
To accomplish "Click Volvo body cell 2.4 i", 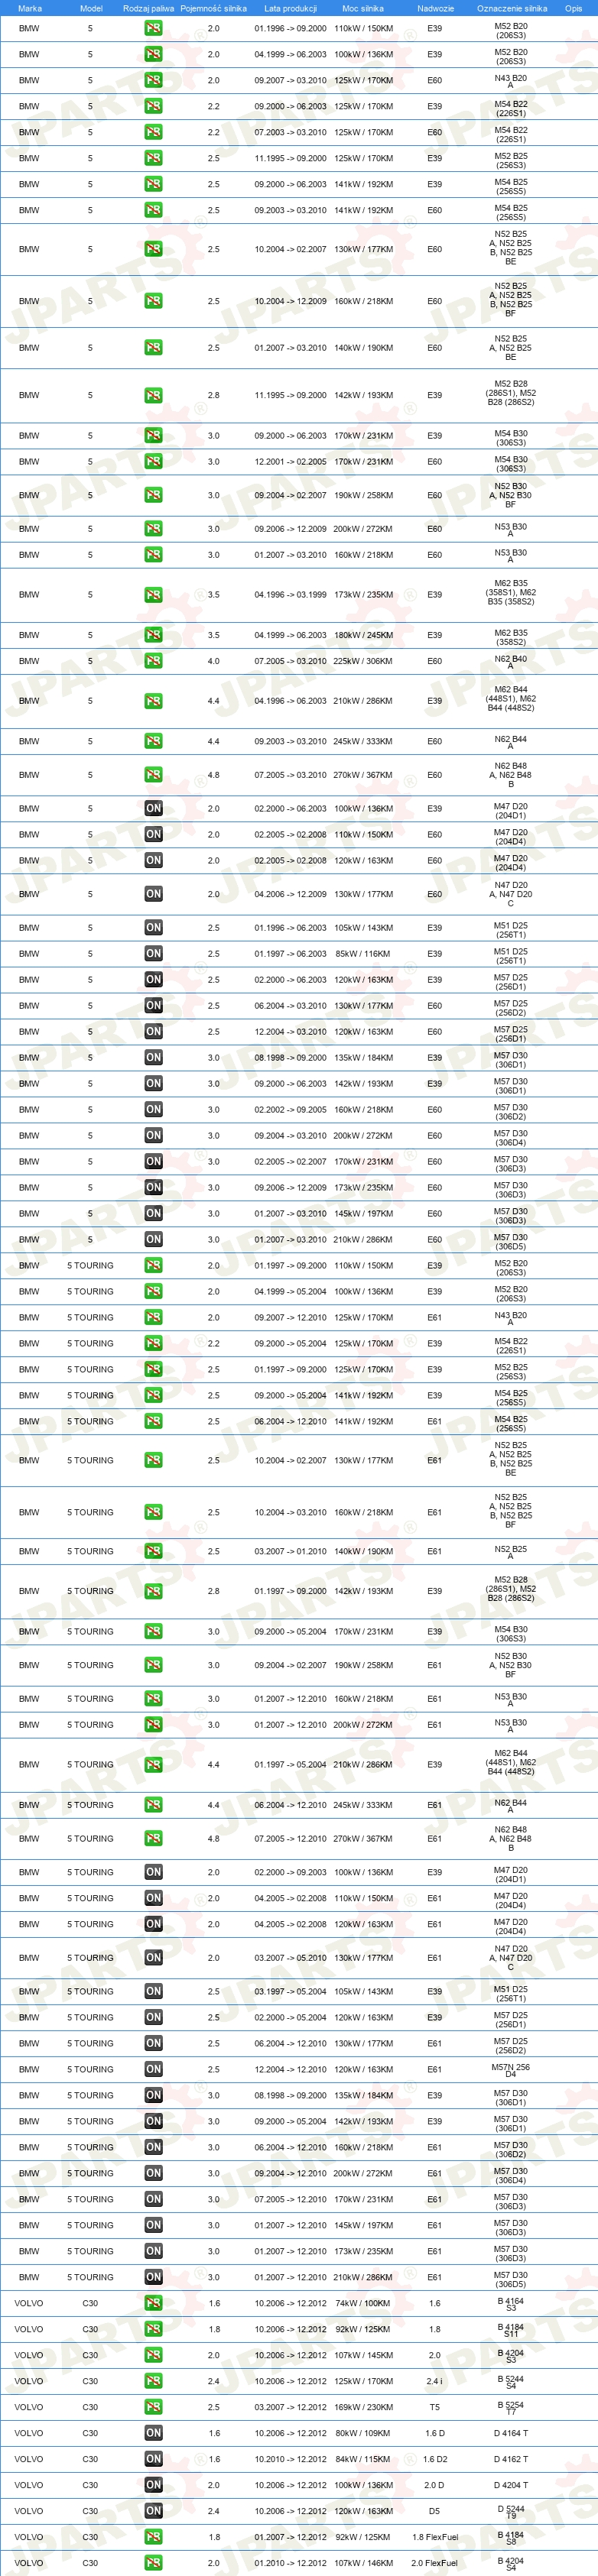I will tap(435, 2381).
